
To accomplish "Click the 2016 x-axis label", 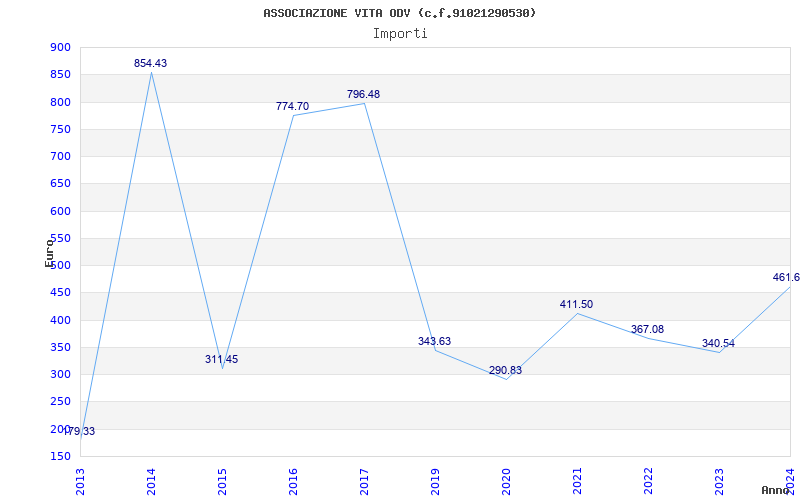I will point(293,482).
